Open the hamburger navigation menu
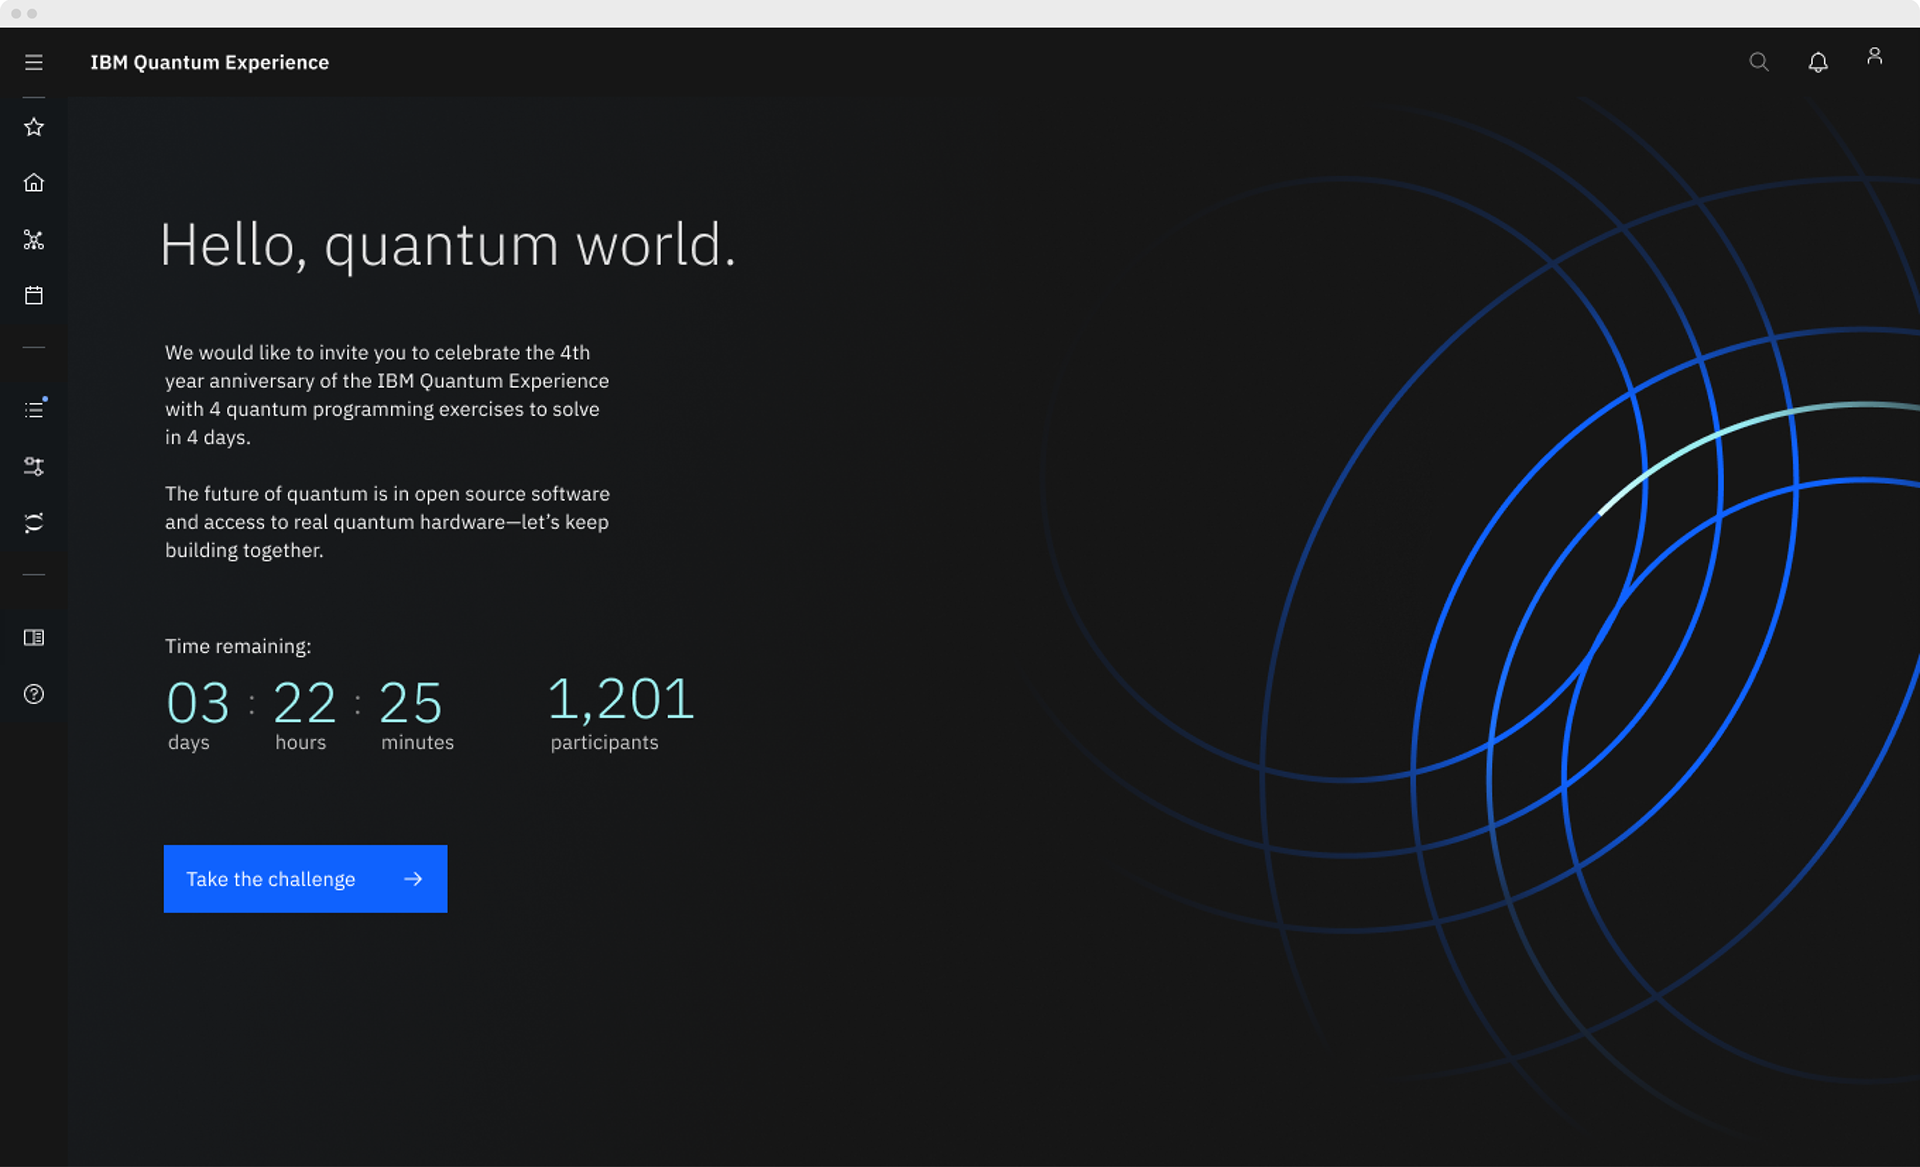This screenshot has height=1167, width=1920. pos(34,62)
